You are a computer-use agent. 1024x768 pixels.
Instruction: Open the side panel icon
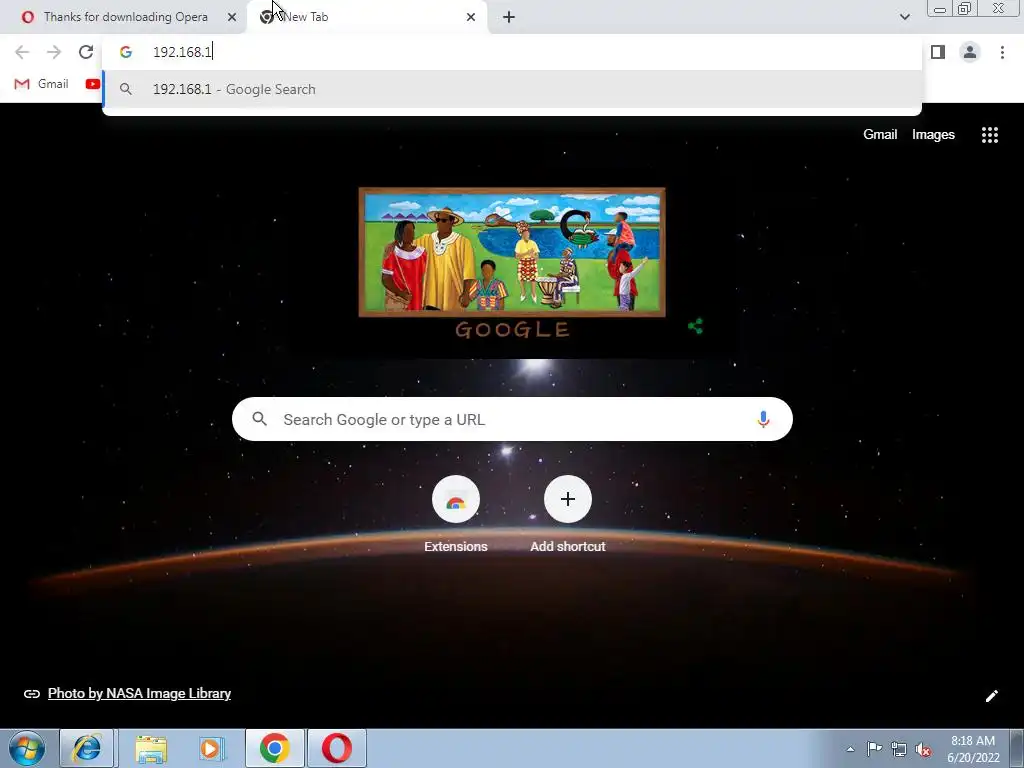coord(938,52)
